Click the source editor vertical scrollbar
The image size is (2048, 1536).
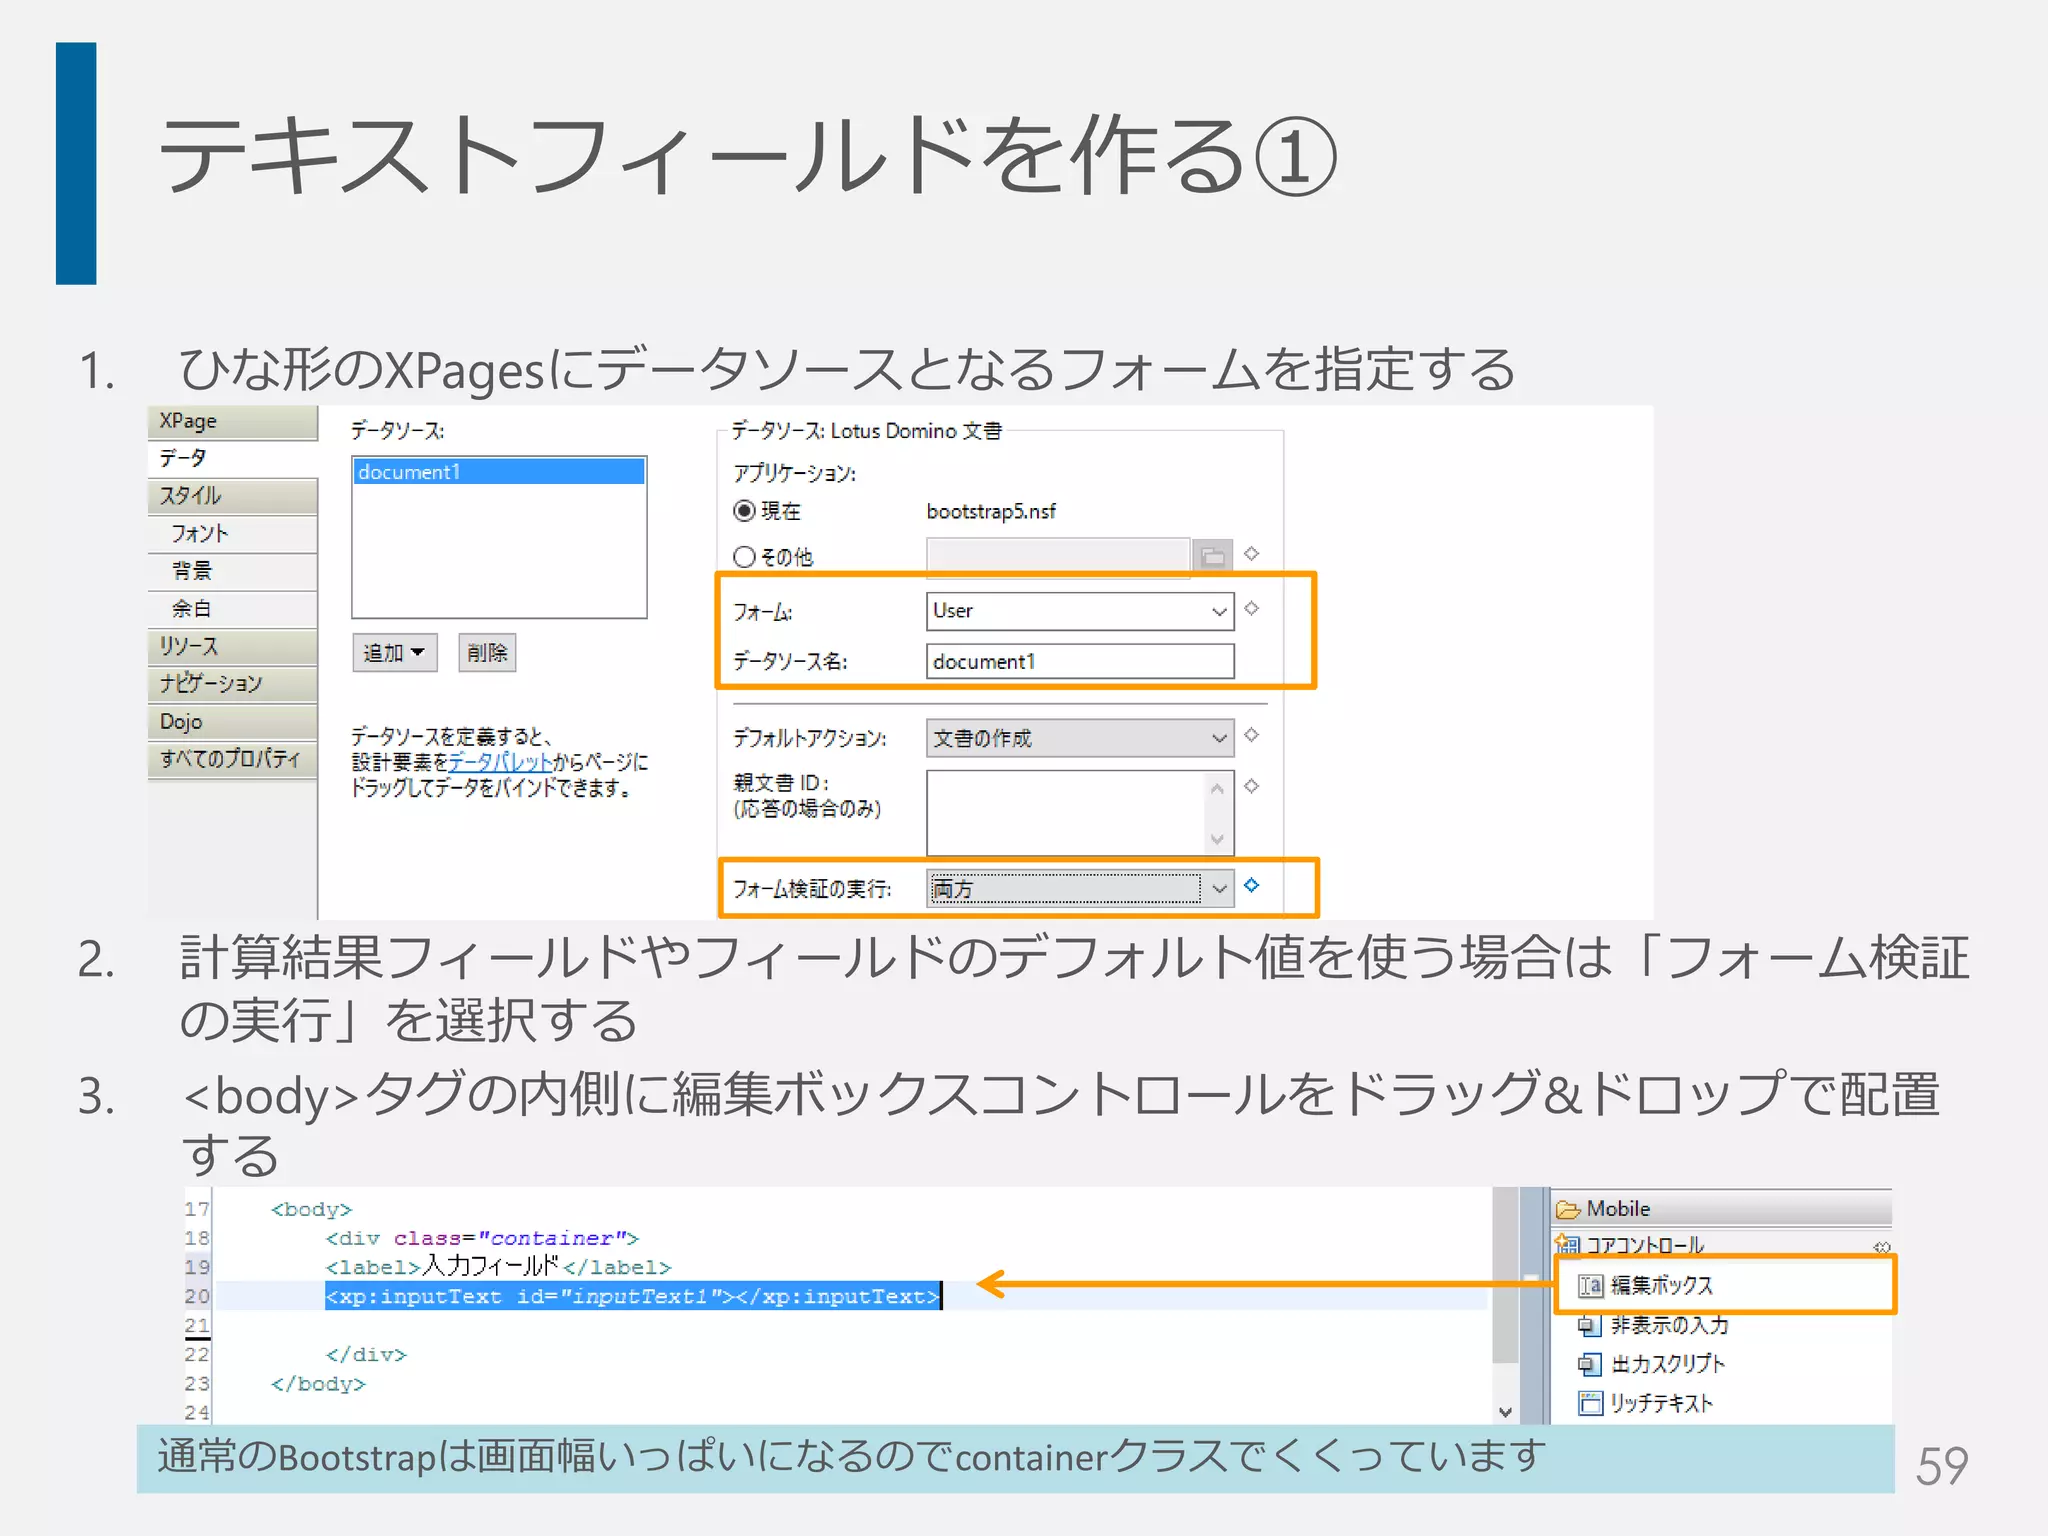click(1505, 1275)
